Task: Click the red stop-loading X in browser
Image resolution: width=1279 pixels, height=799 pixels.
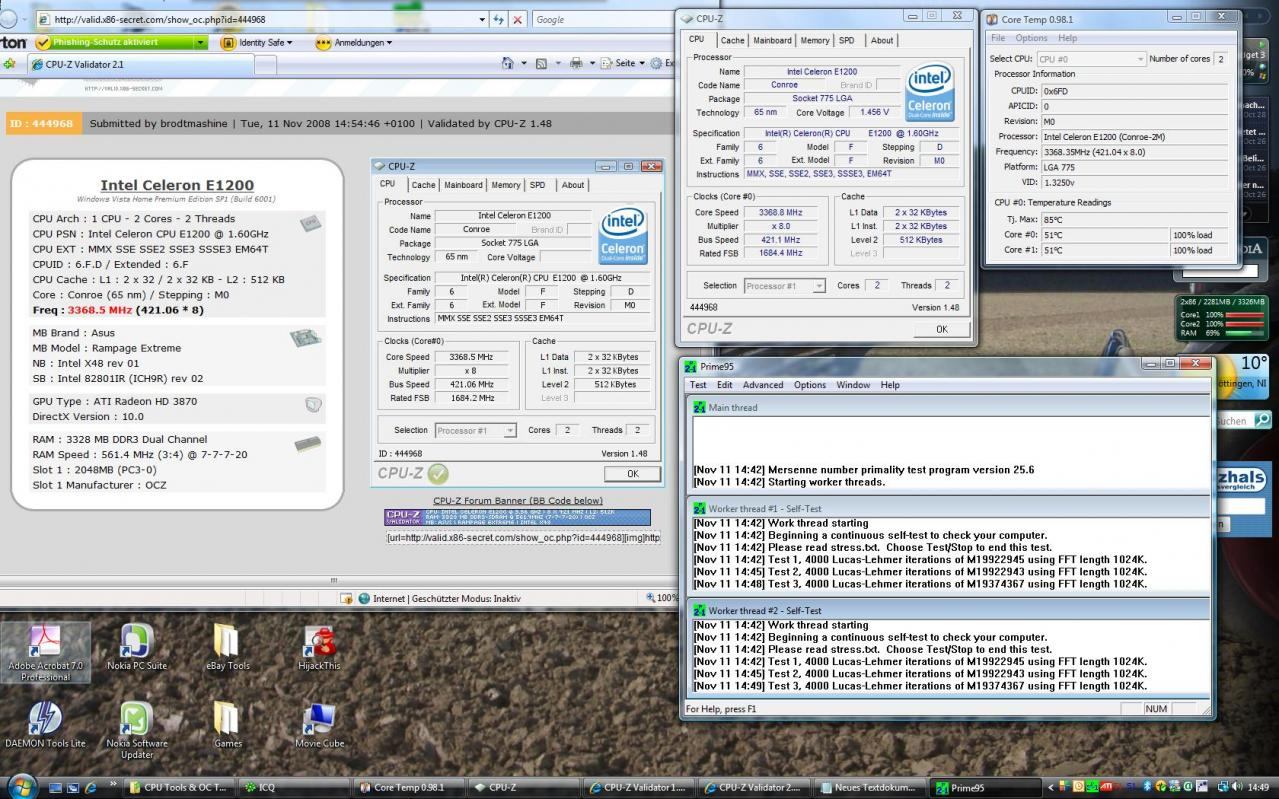Action: [x=517, y=19]
